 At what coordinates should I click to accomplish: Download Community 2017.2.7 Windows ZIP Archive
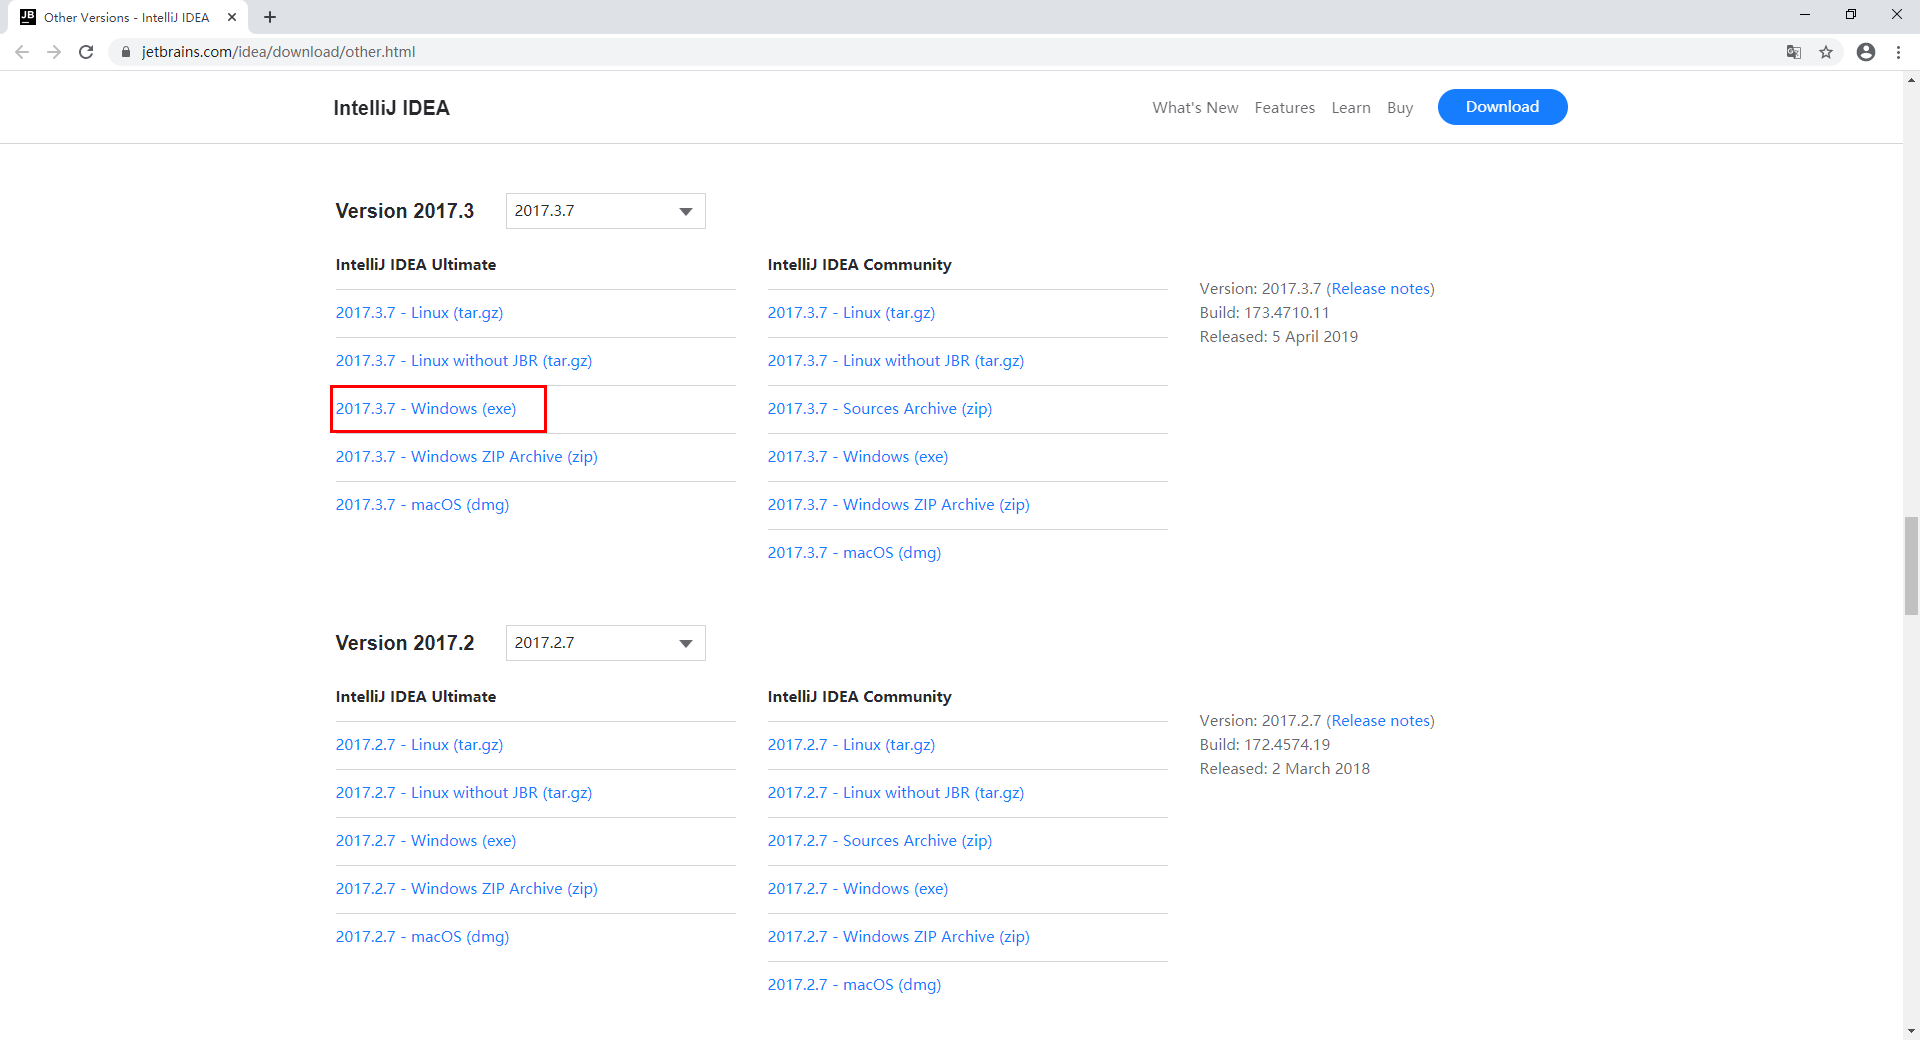click(x=898, y=937)
